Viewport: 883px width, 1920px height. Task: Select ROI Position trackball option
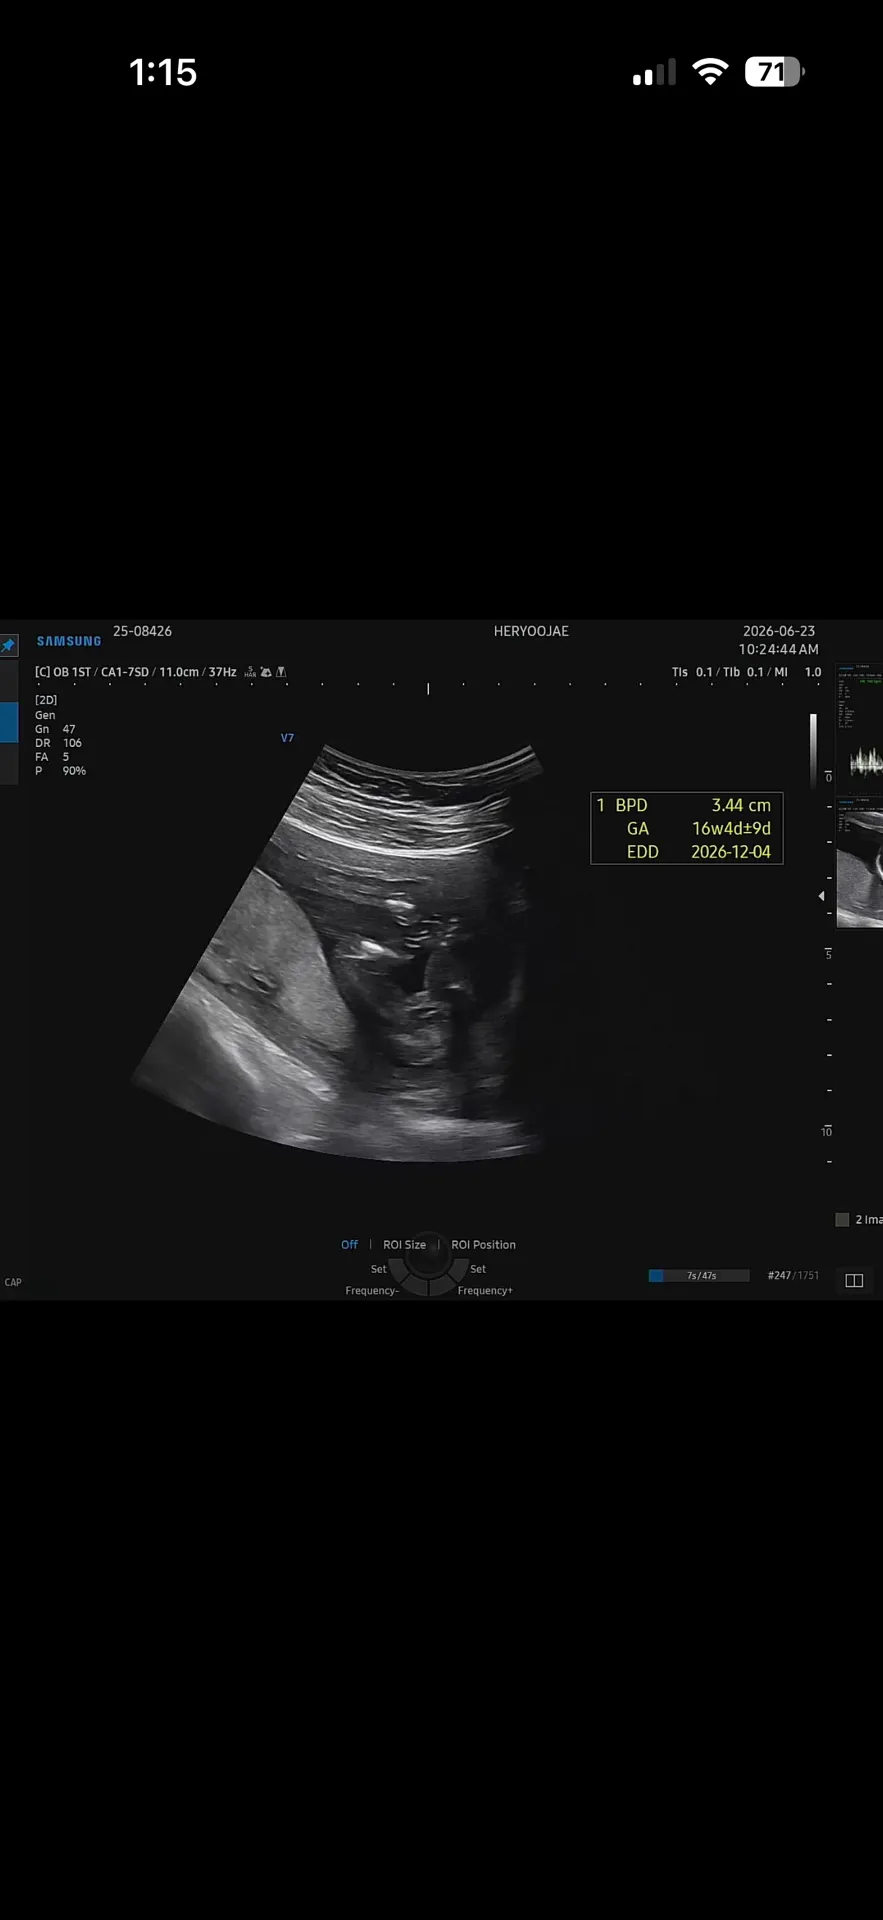pyautogui.click(x=483, y=1245)
